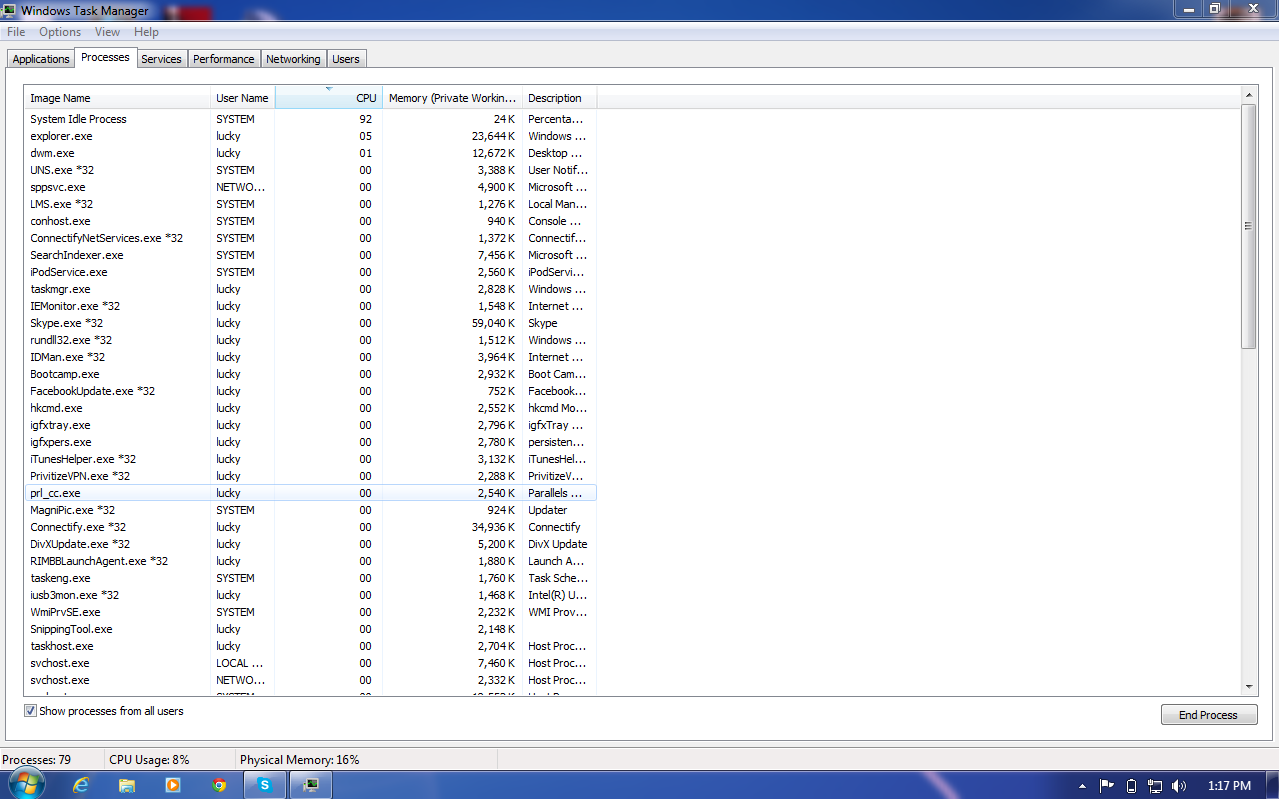Open the Networking tab
The image size is (1279, 799).
coord(293,59)
